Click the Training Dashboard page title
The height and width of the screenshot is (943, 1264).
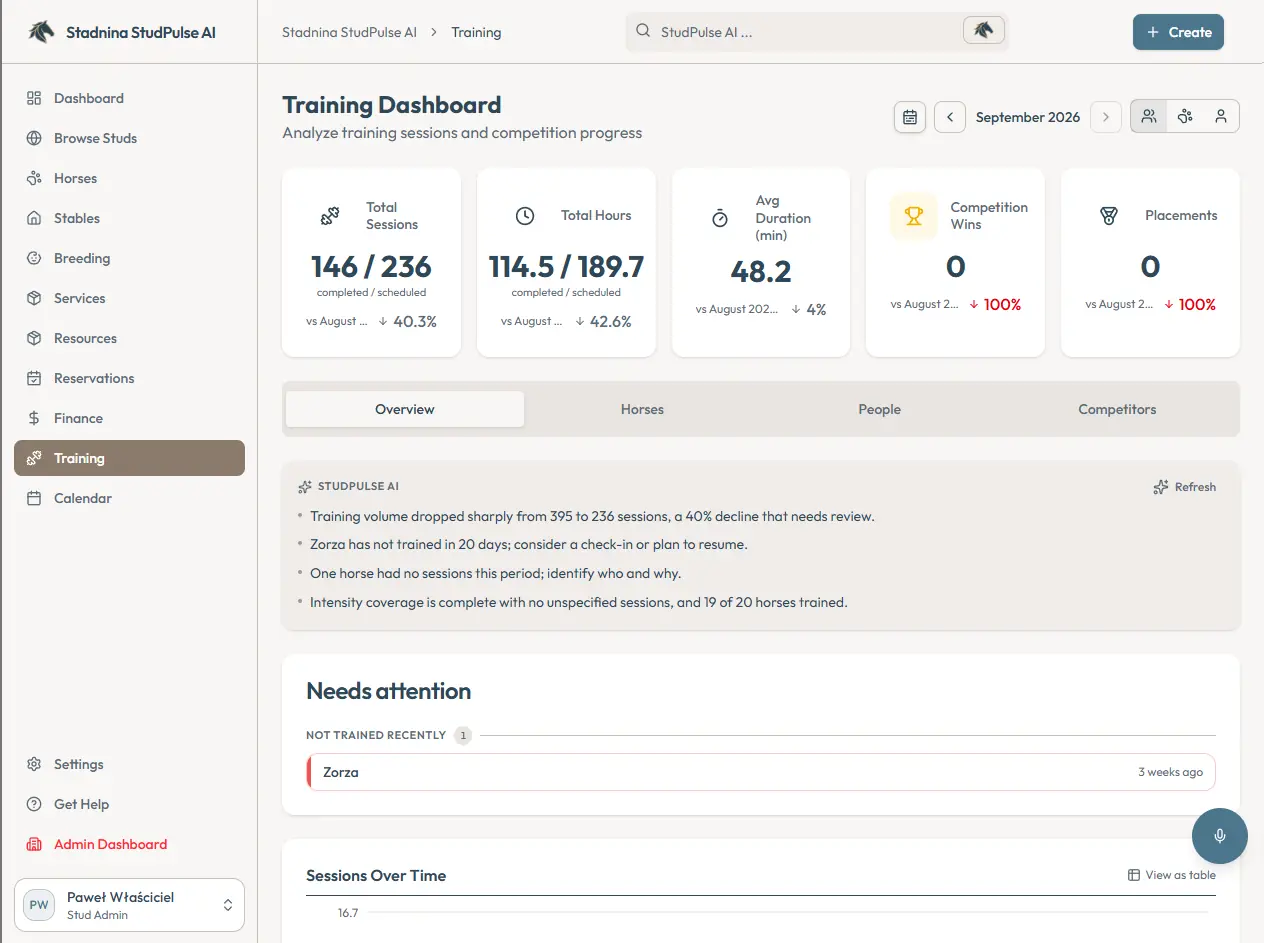coord(392,105)
